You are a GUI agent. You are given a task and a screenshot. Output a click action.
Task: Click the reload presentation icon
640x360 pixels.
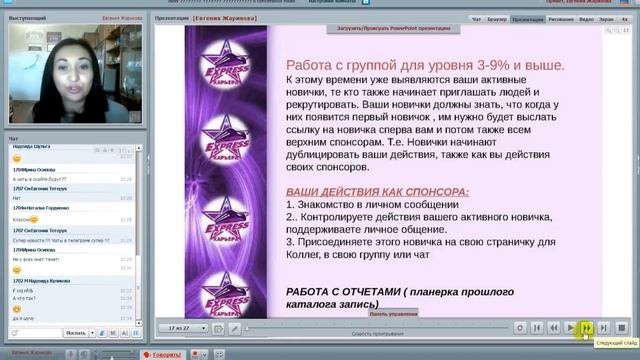point(520,328)
